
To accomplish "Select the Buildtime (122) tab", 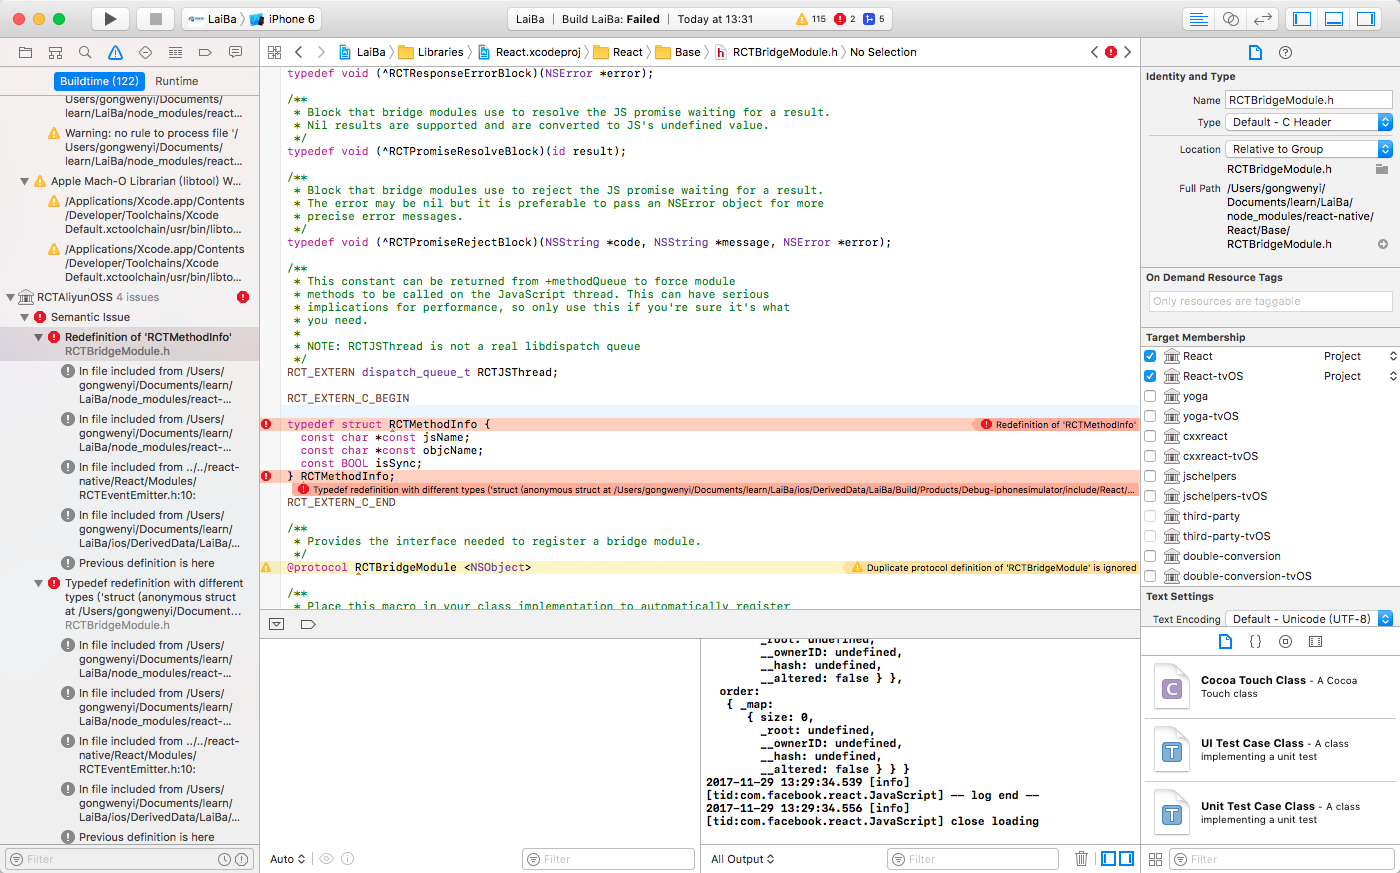I will [x=99, y=81].
